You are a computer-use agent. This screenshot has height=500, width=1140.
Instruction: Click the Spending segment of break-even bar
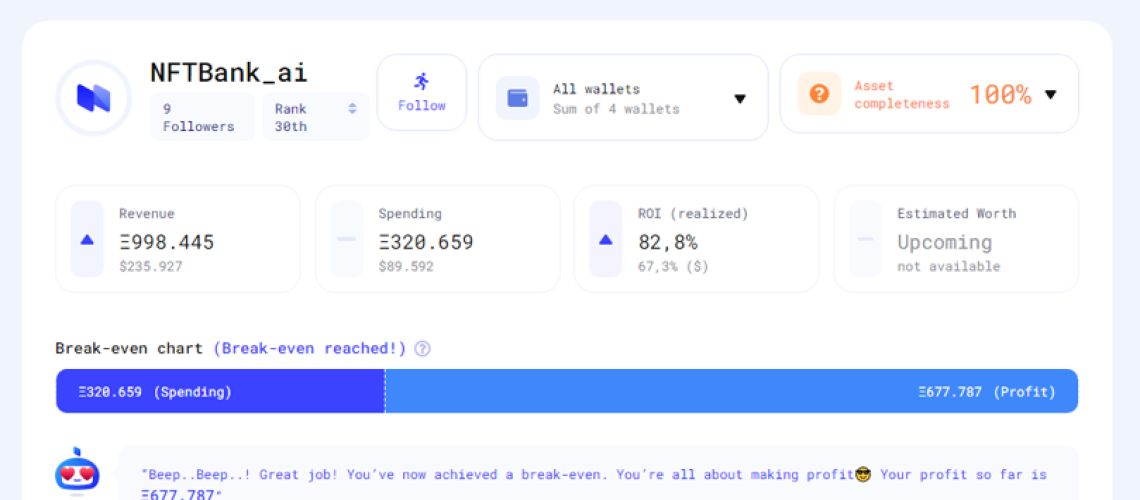(220, 391)
